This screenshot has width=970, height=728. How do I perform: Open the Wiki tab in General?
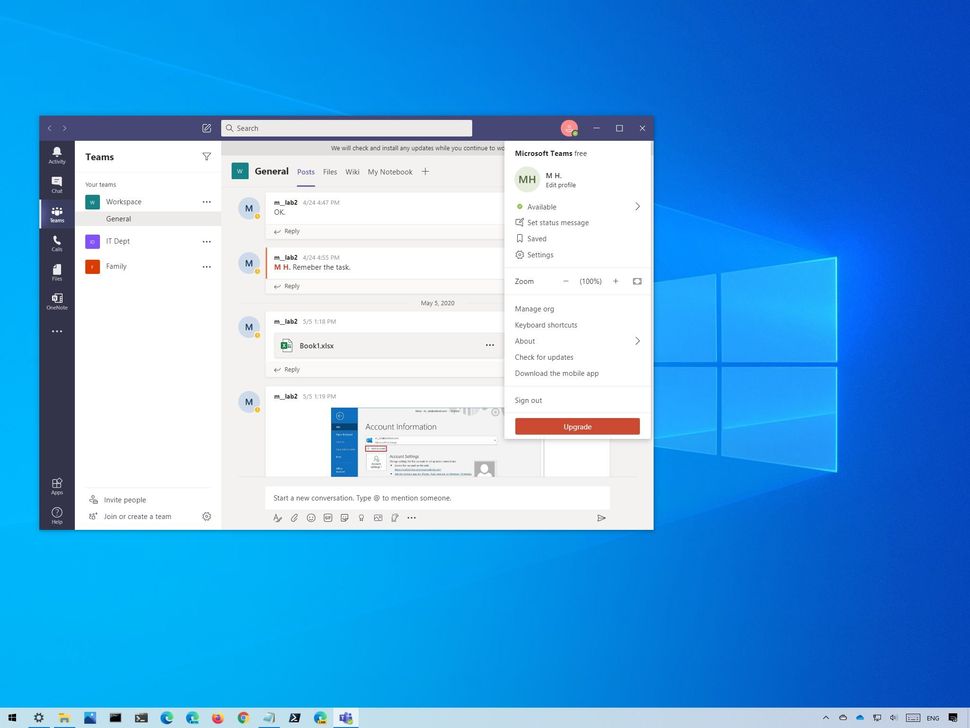[x=352, y=171]
